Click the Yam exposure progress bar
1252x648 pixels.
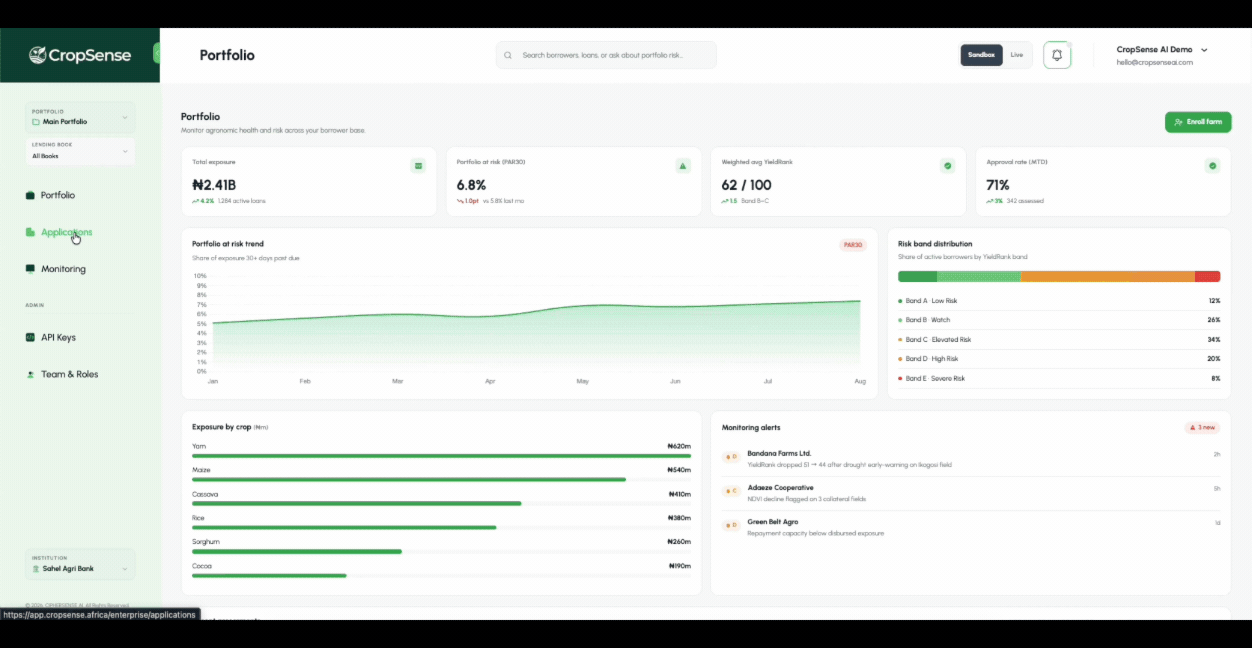441,456
